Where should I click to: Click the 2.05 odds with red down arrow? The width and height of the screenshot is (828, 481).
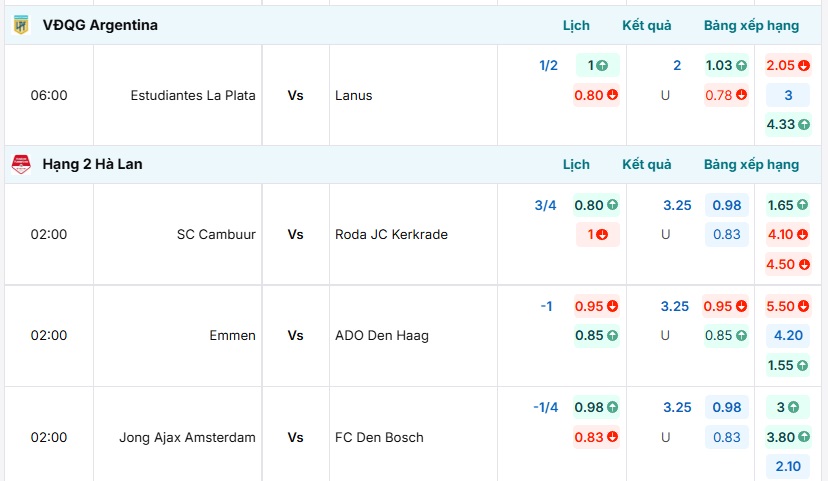(787, 66)
